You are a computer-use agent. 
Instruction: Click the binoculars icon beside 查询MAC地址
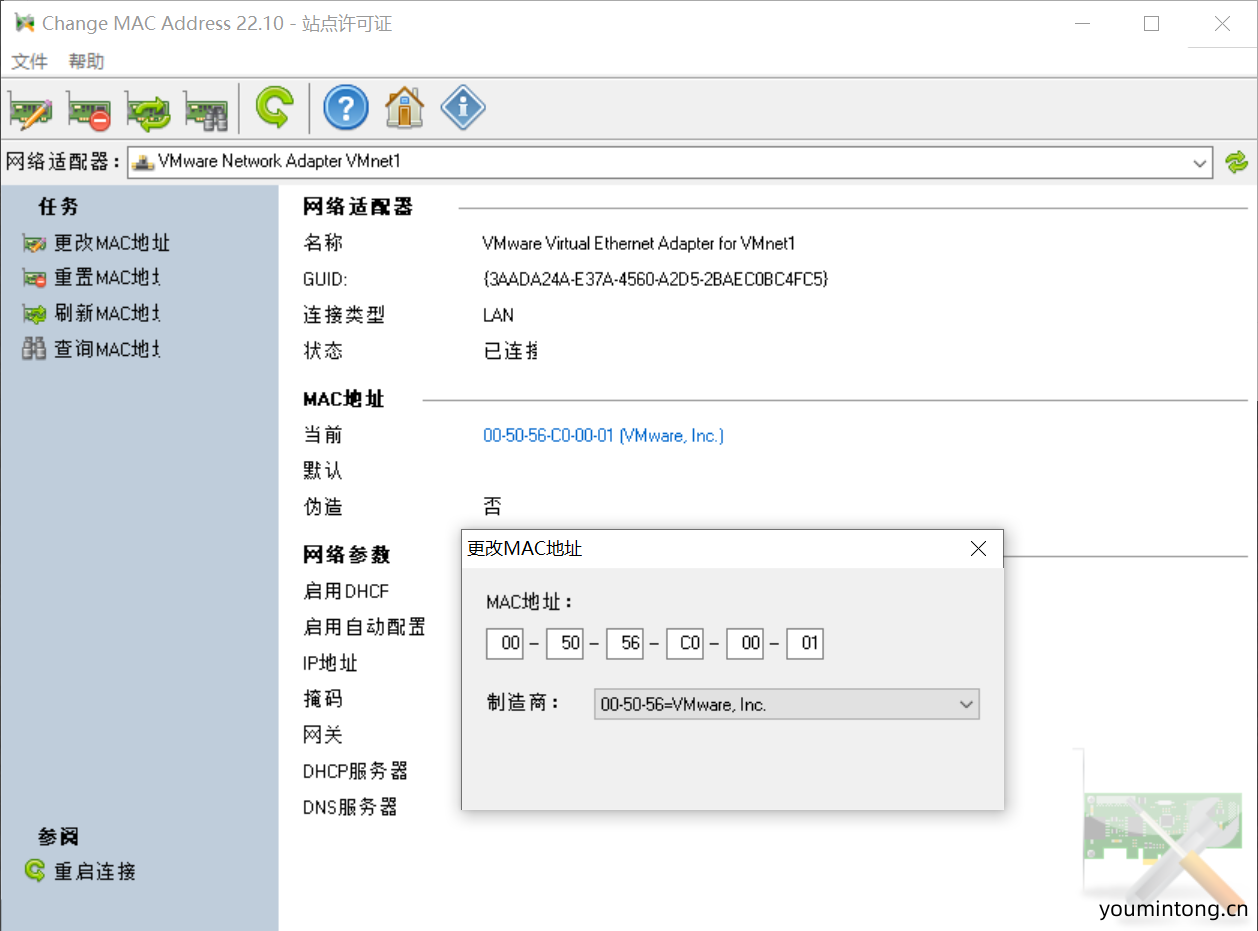34,349
